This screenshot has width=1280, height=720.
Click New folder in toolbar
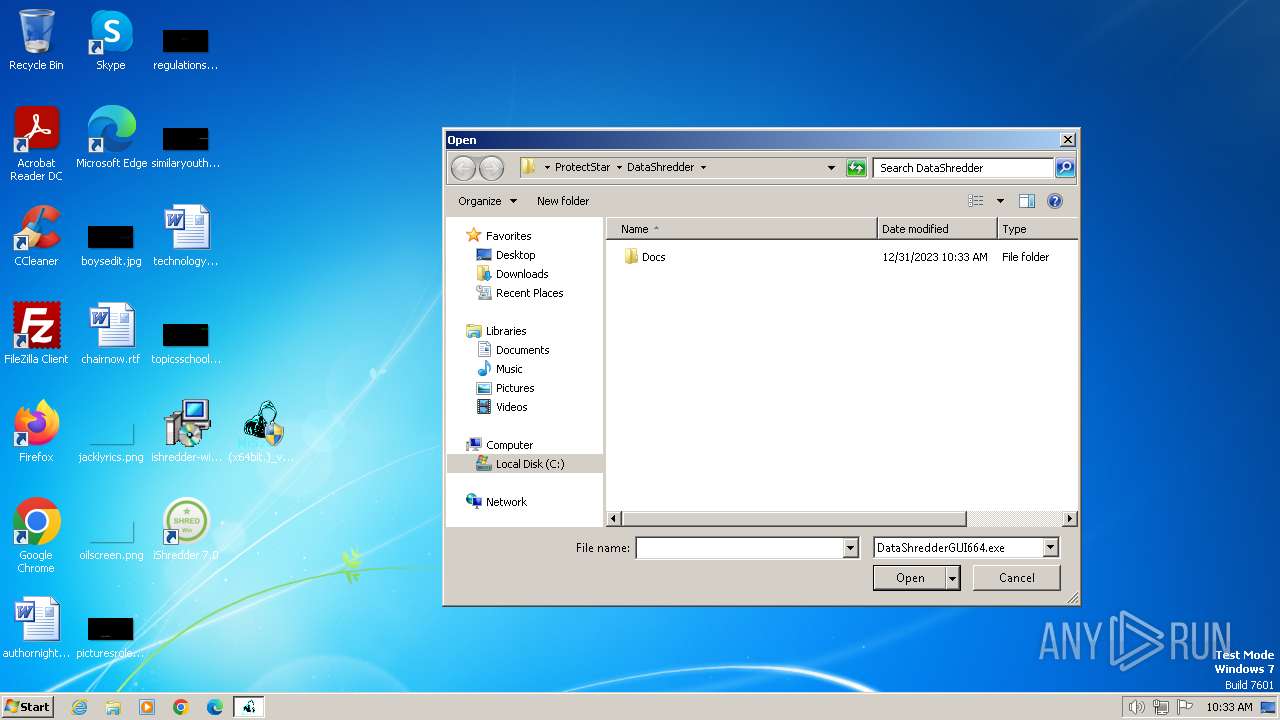[x=563, y=201]
